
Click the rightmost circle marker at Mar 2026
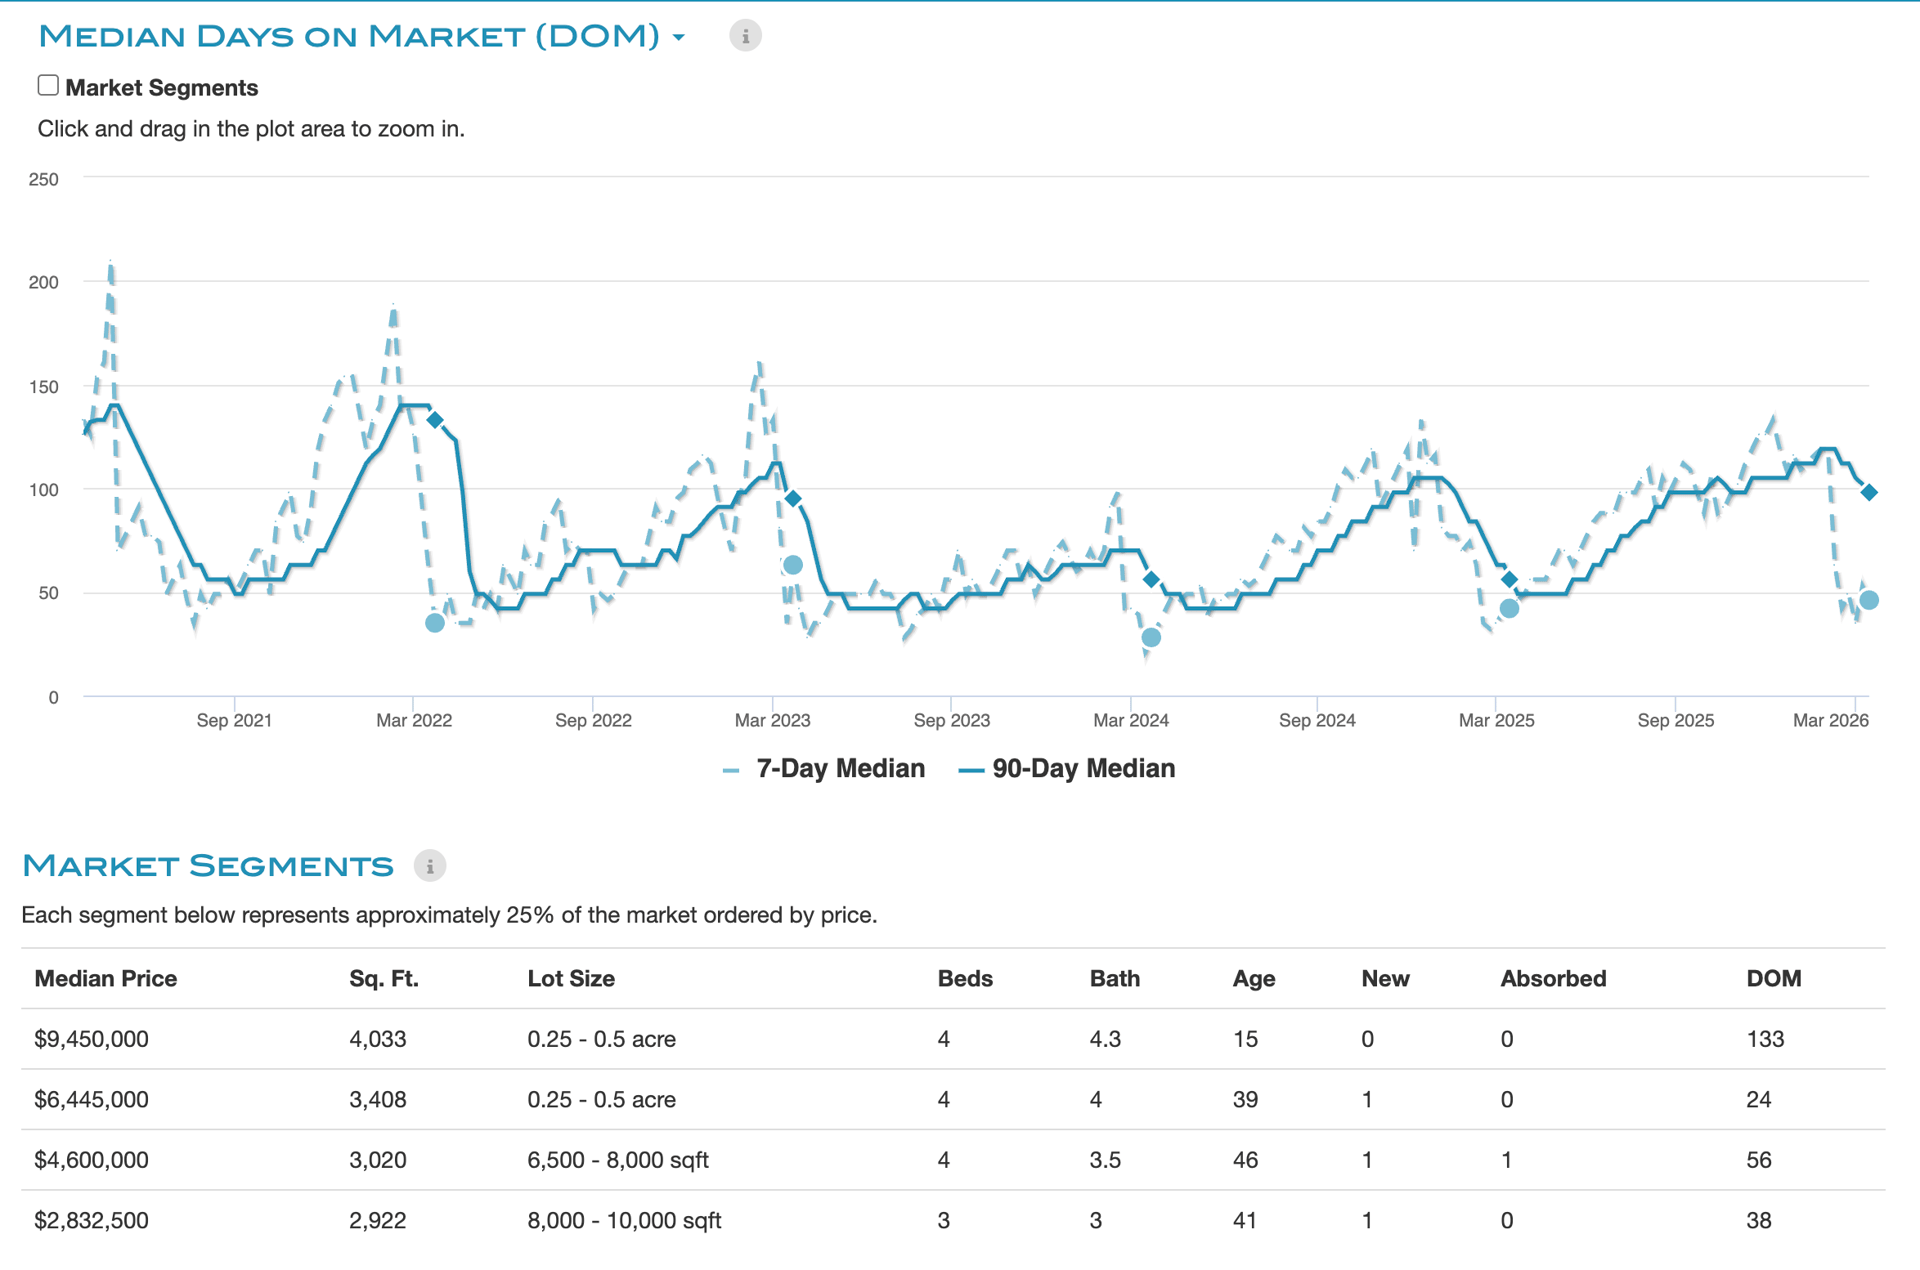[1868, 600]
